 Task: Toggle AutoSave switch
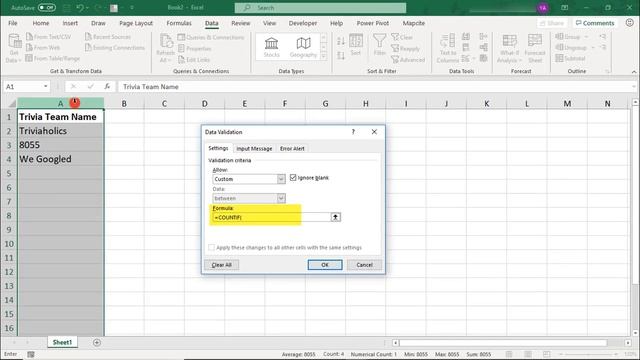47,7
